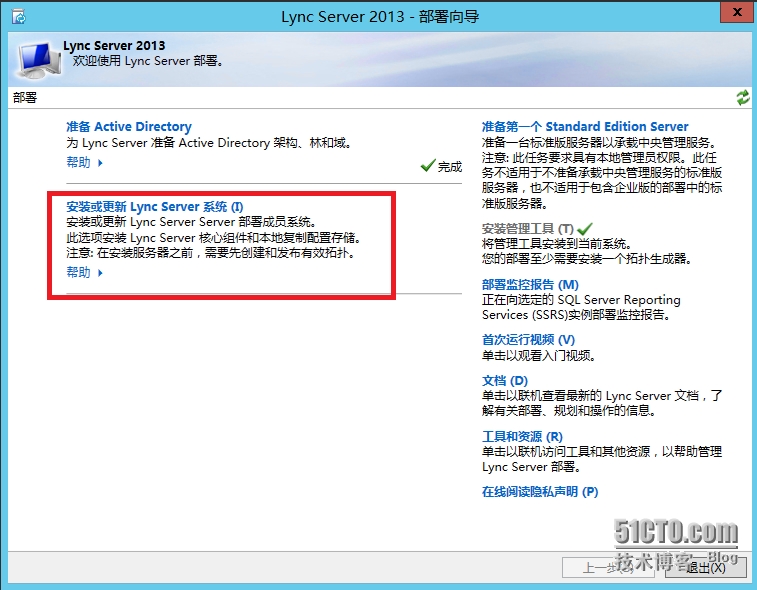Open 部署监控报告 (M) link
The height and width of the screenshot is (590, 757).
(530, 285)
